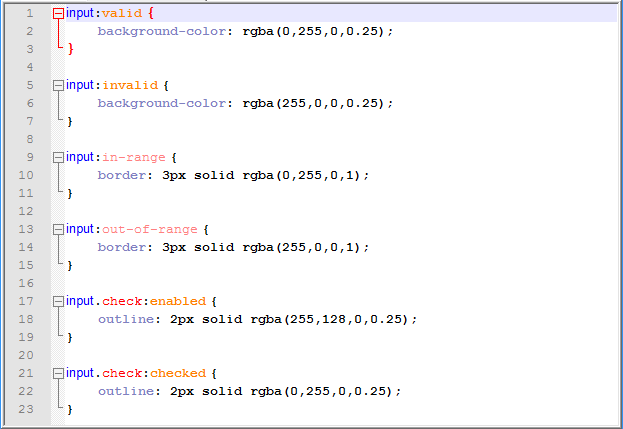623x429 pixels.
Task: Collapse the input.check:checked fold marker
Action: (x=58, y=373)
